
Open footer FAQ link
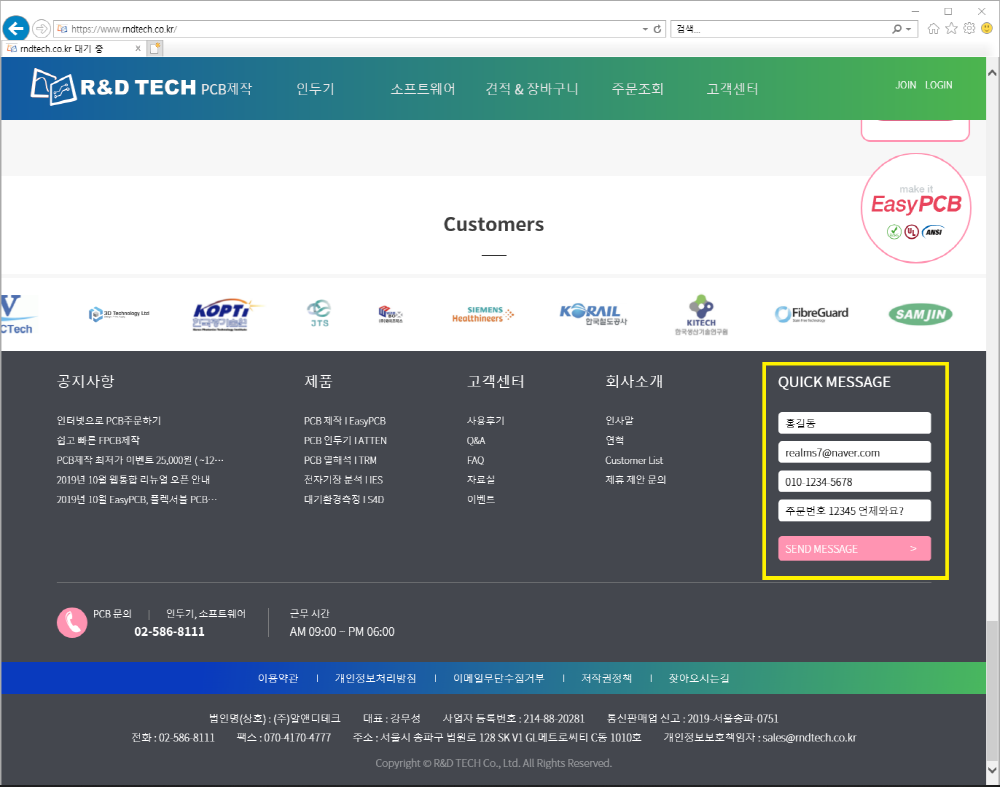point(475,460)
